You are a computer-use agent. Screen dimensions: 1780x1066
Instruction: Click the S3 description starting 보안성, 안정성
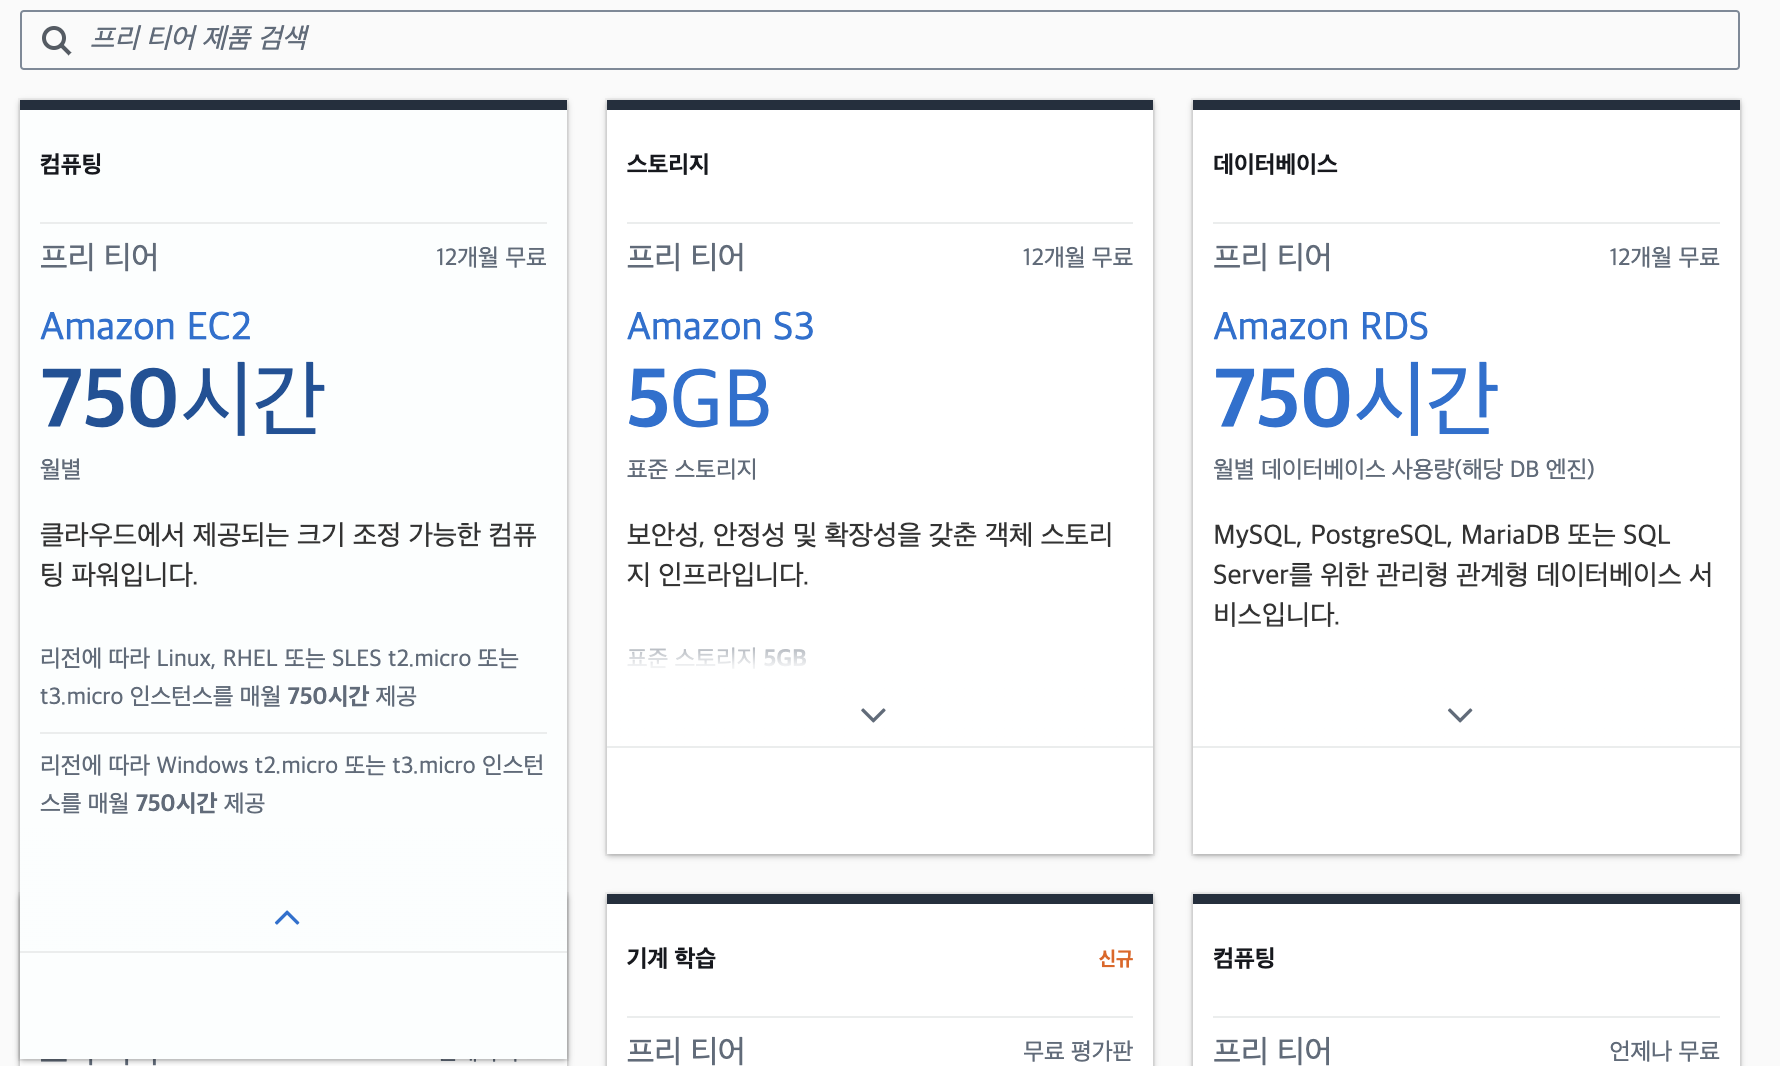(870, 554)
